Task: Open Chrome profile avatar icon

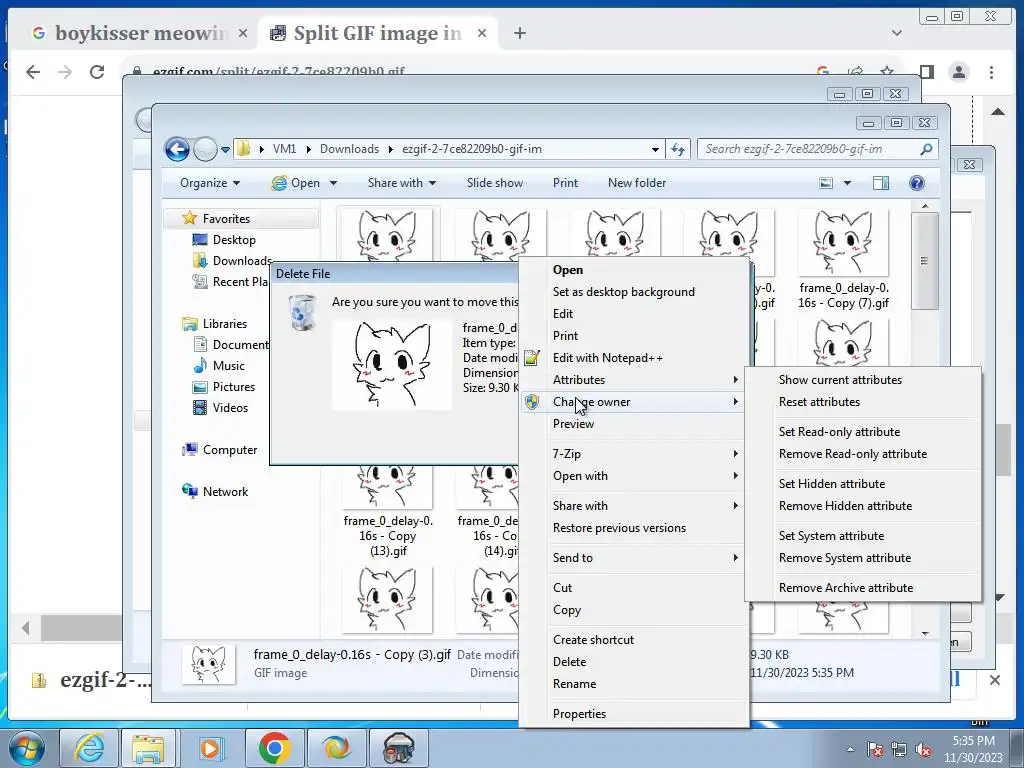Action: pos(959,72)
